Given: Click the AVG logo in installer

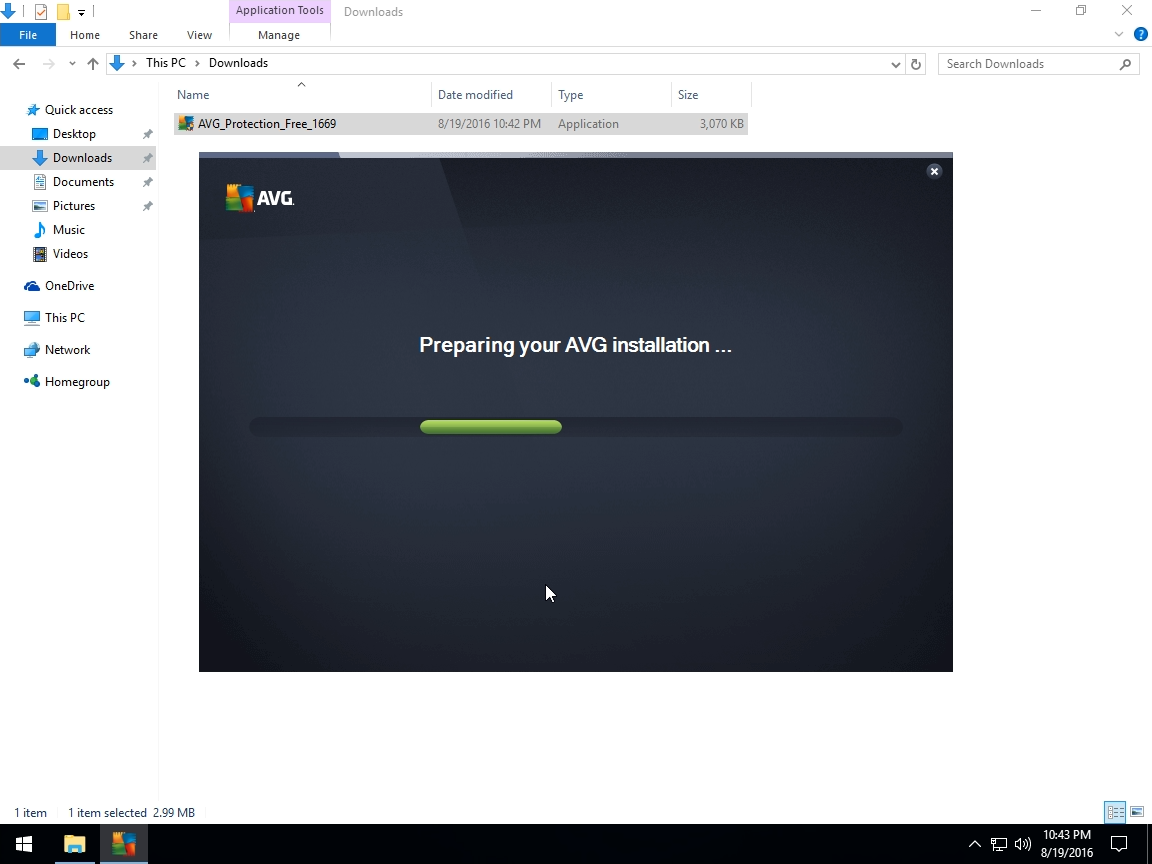Looking at the screenshot, I should 259,198.
